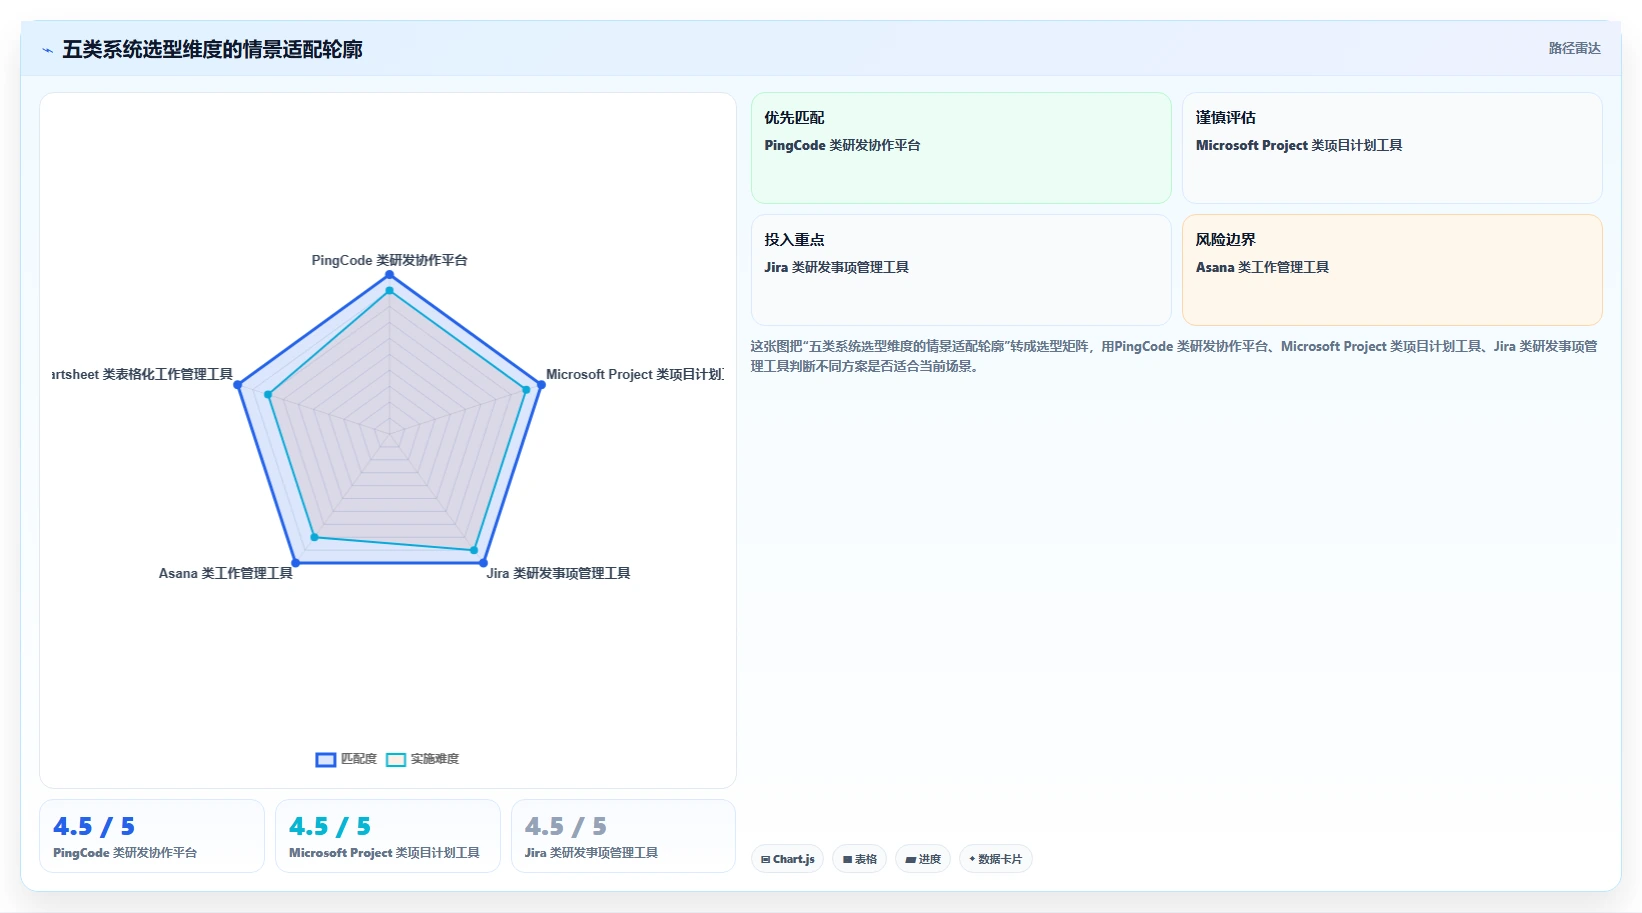Click Asana 类工作管理工具 text in 风险边界 card

[1262, 267]
